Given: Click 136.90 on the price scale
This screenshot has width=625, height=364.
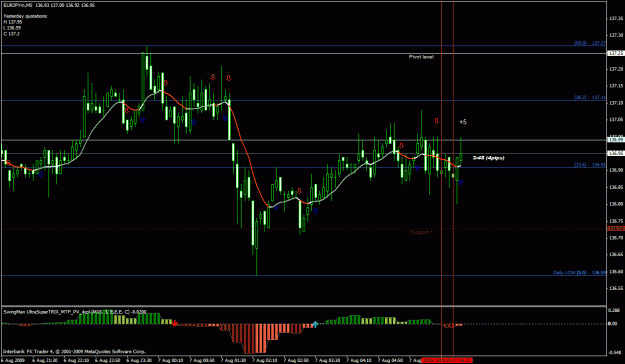Looking at the screenshot, I should click(x=616, y=170).
